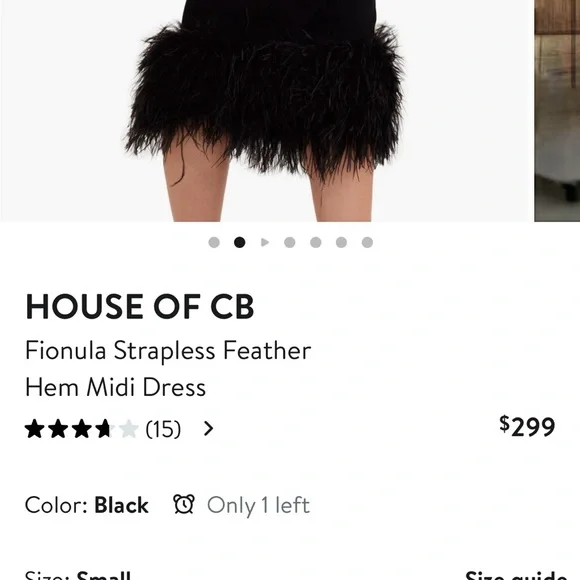Open the video slide play triangle indicator
Screen dimensions: 580x580
265,243
